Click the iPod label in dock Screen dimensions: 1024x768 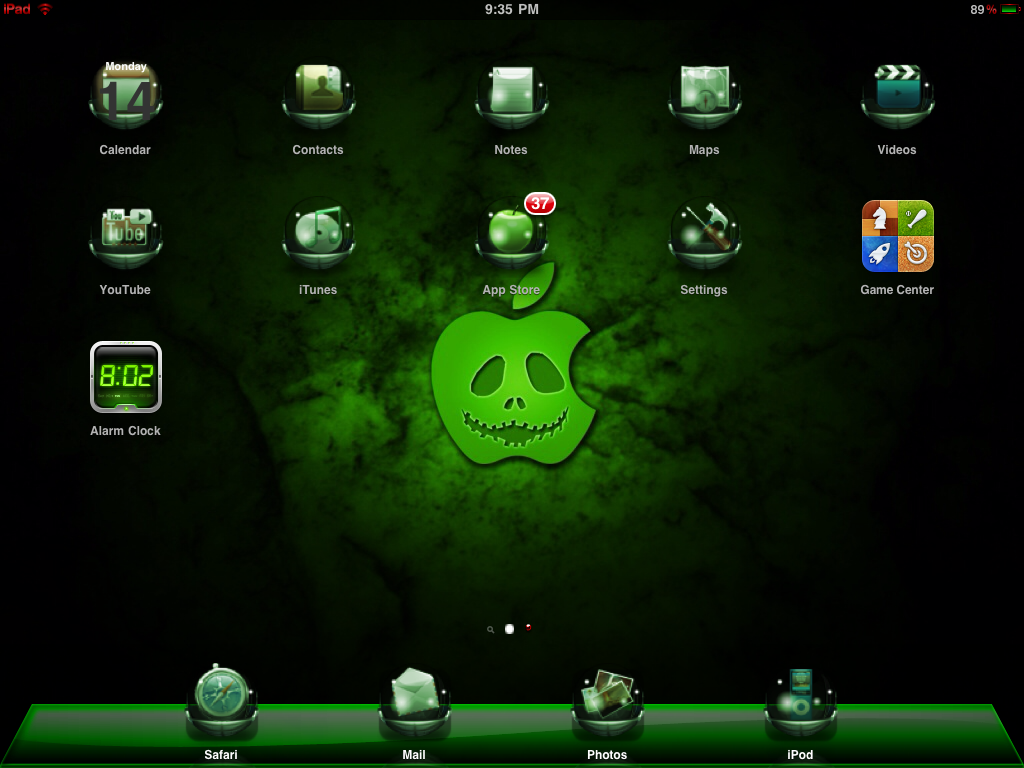pos(800,754)
